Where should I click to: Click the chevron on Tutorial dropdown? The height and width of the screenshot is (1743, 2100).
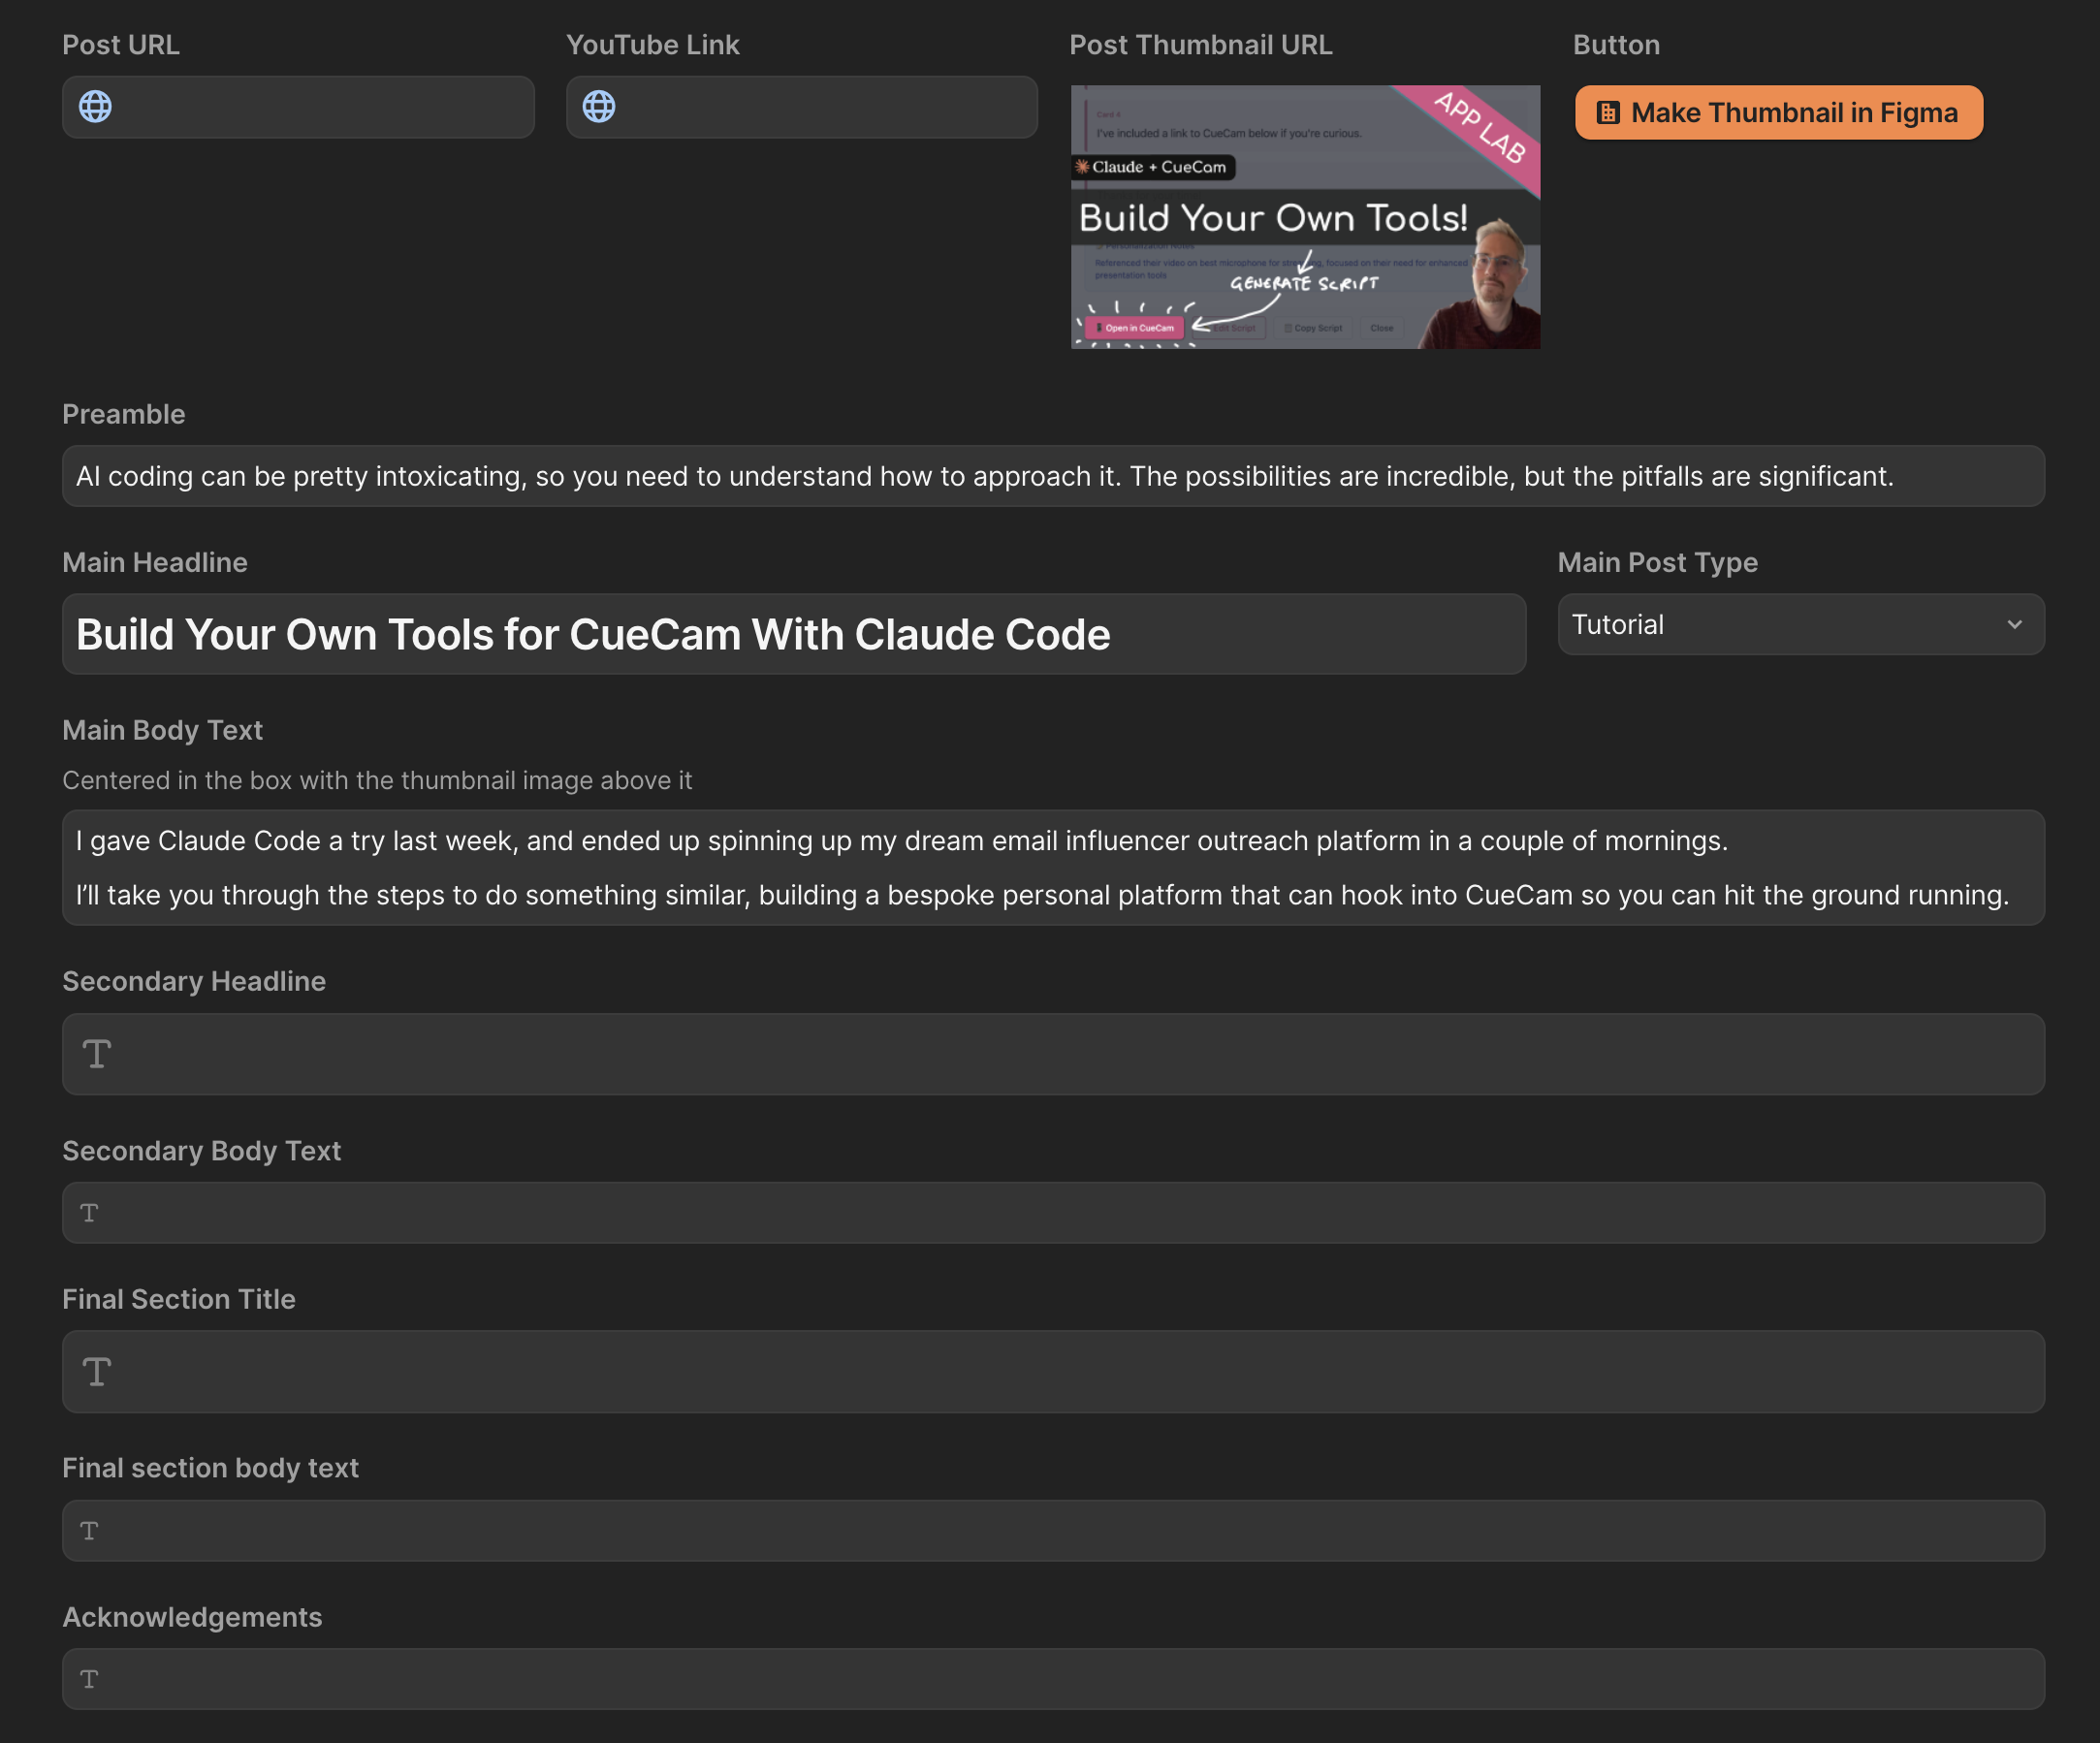[2014, 625]
